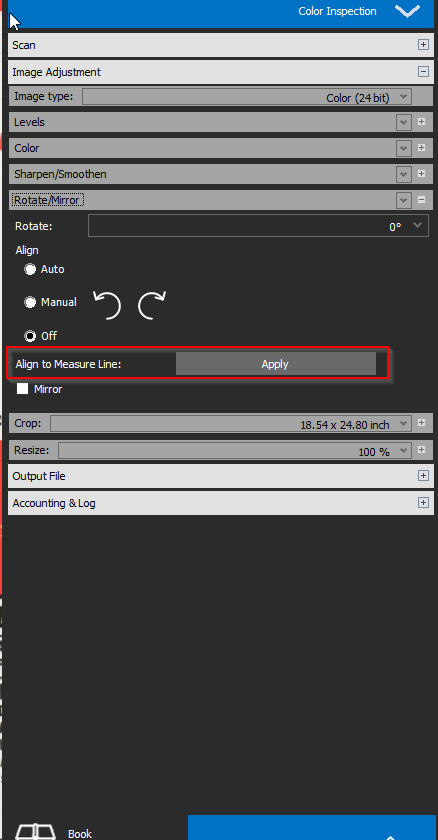Enable the Mirror checkbox
Screen dimensions: 438x840
(x=22, y=389)
